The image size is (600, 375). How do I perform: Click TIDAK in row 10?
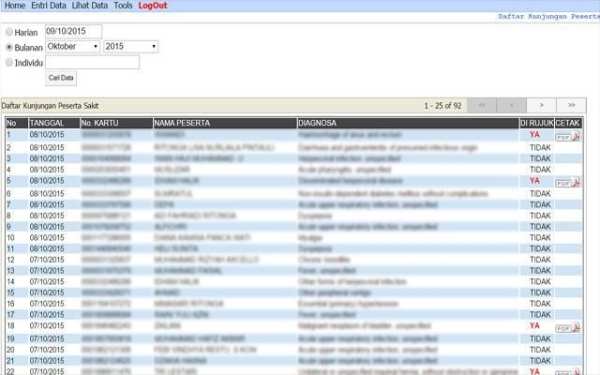(x=540, y=238)
